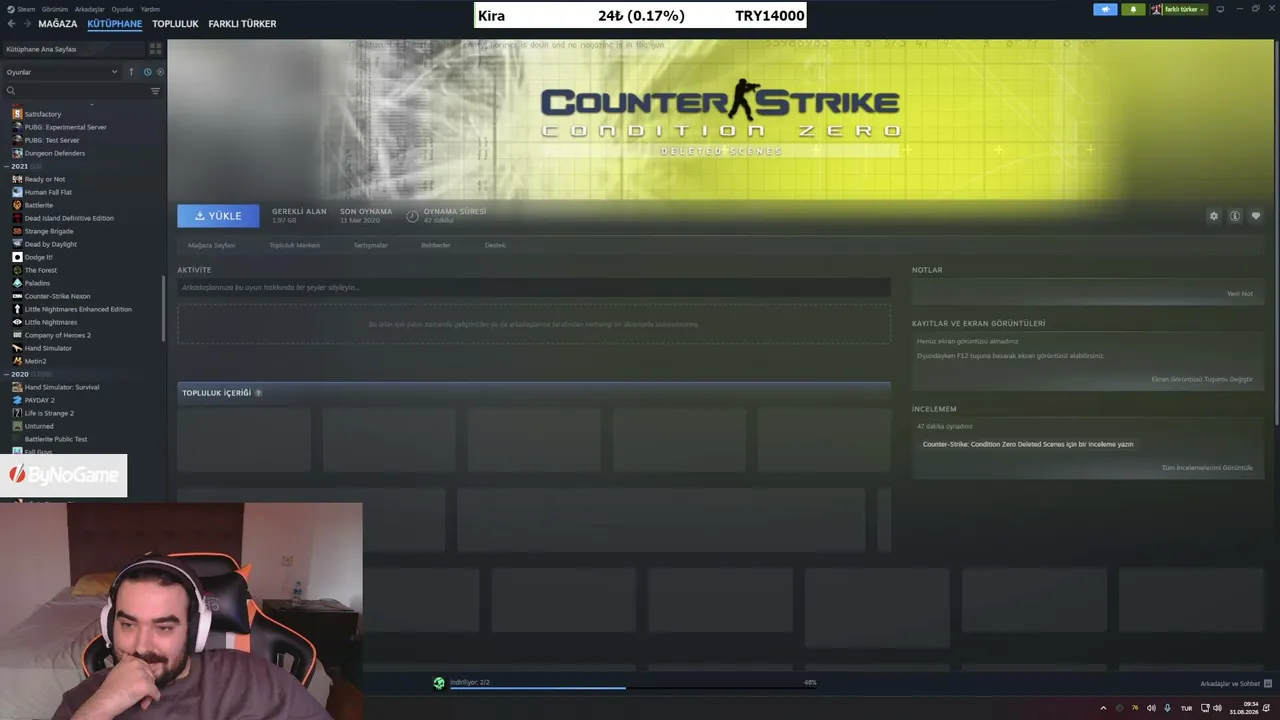Toggle sort by recent activity clock icon
This screenshot has width=1280, height=720.
(147, 72)
